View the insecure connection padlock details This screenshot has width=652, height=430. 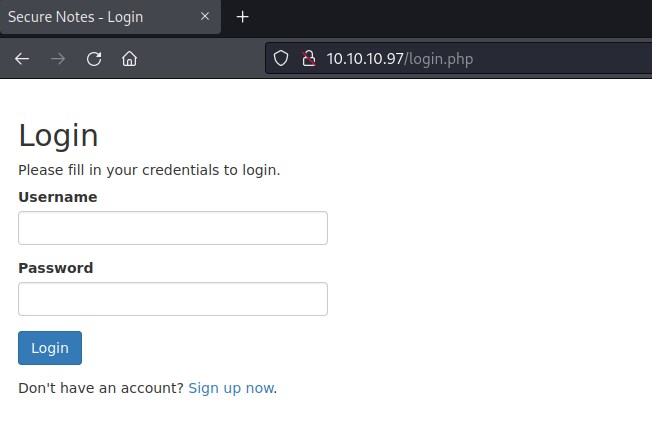307,58
